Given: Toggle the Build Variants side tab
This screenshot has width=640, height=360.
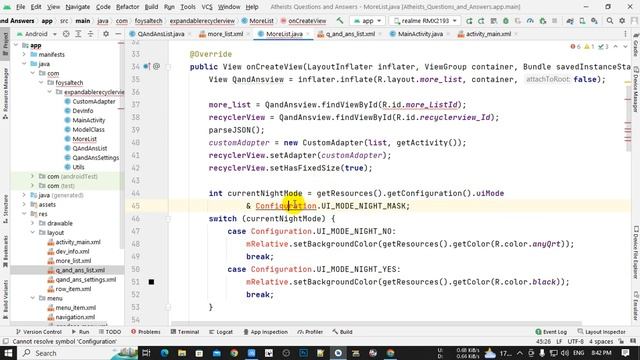Looking at the screenshot, I should click(x=5, y=300).
